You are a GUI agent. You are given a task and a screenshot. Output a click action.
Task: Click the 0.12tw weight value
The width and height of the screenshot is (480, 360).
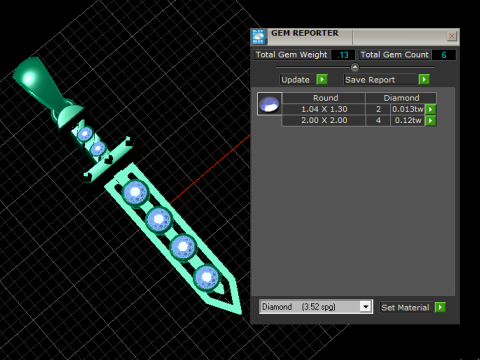408,120
